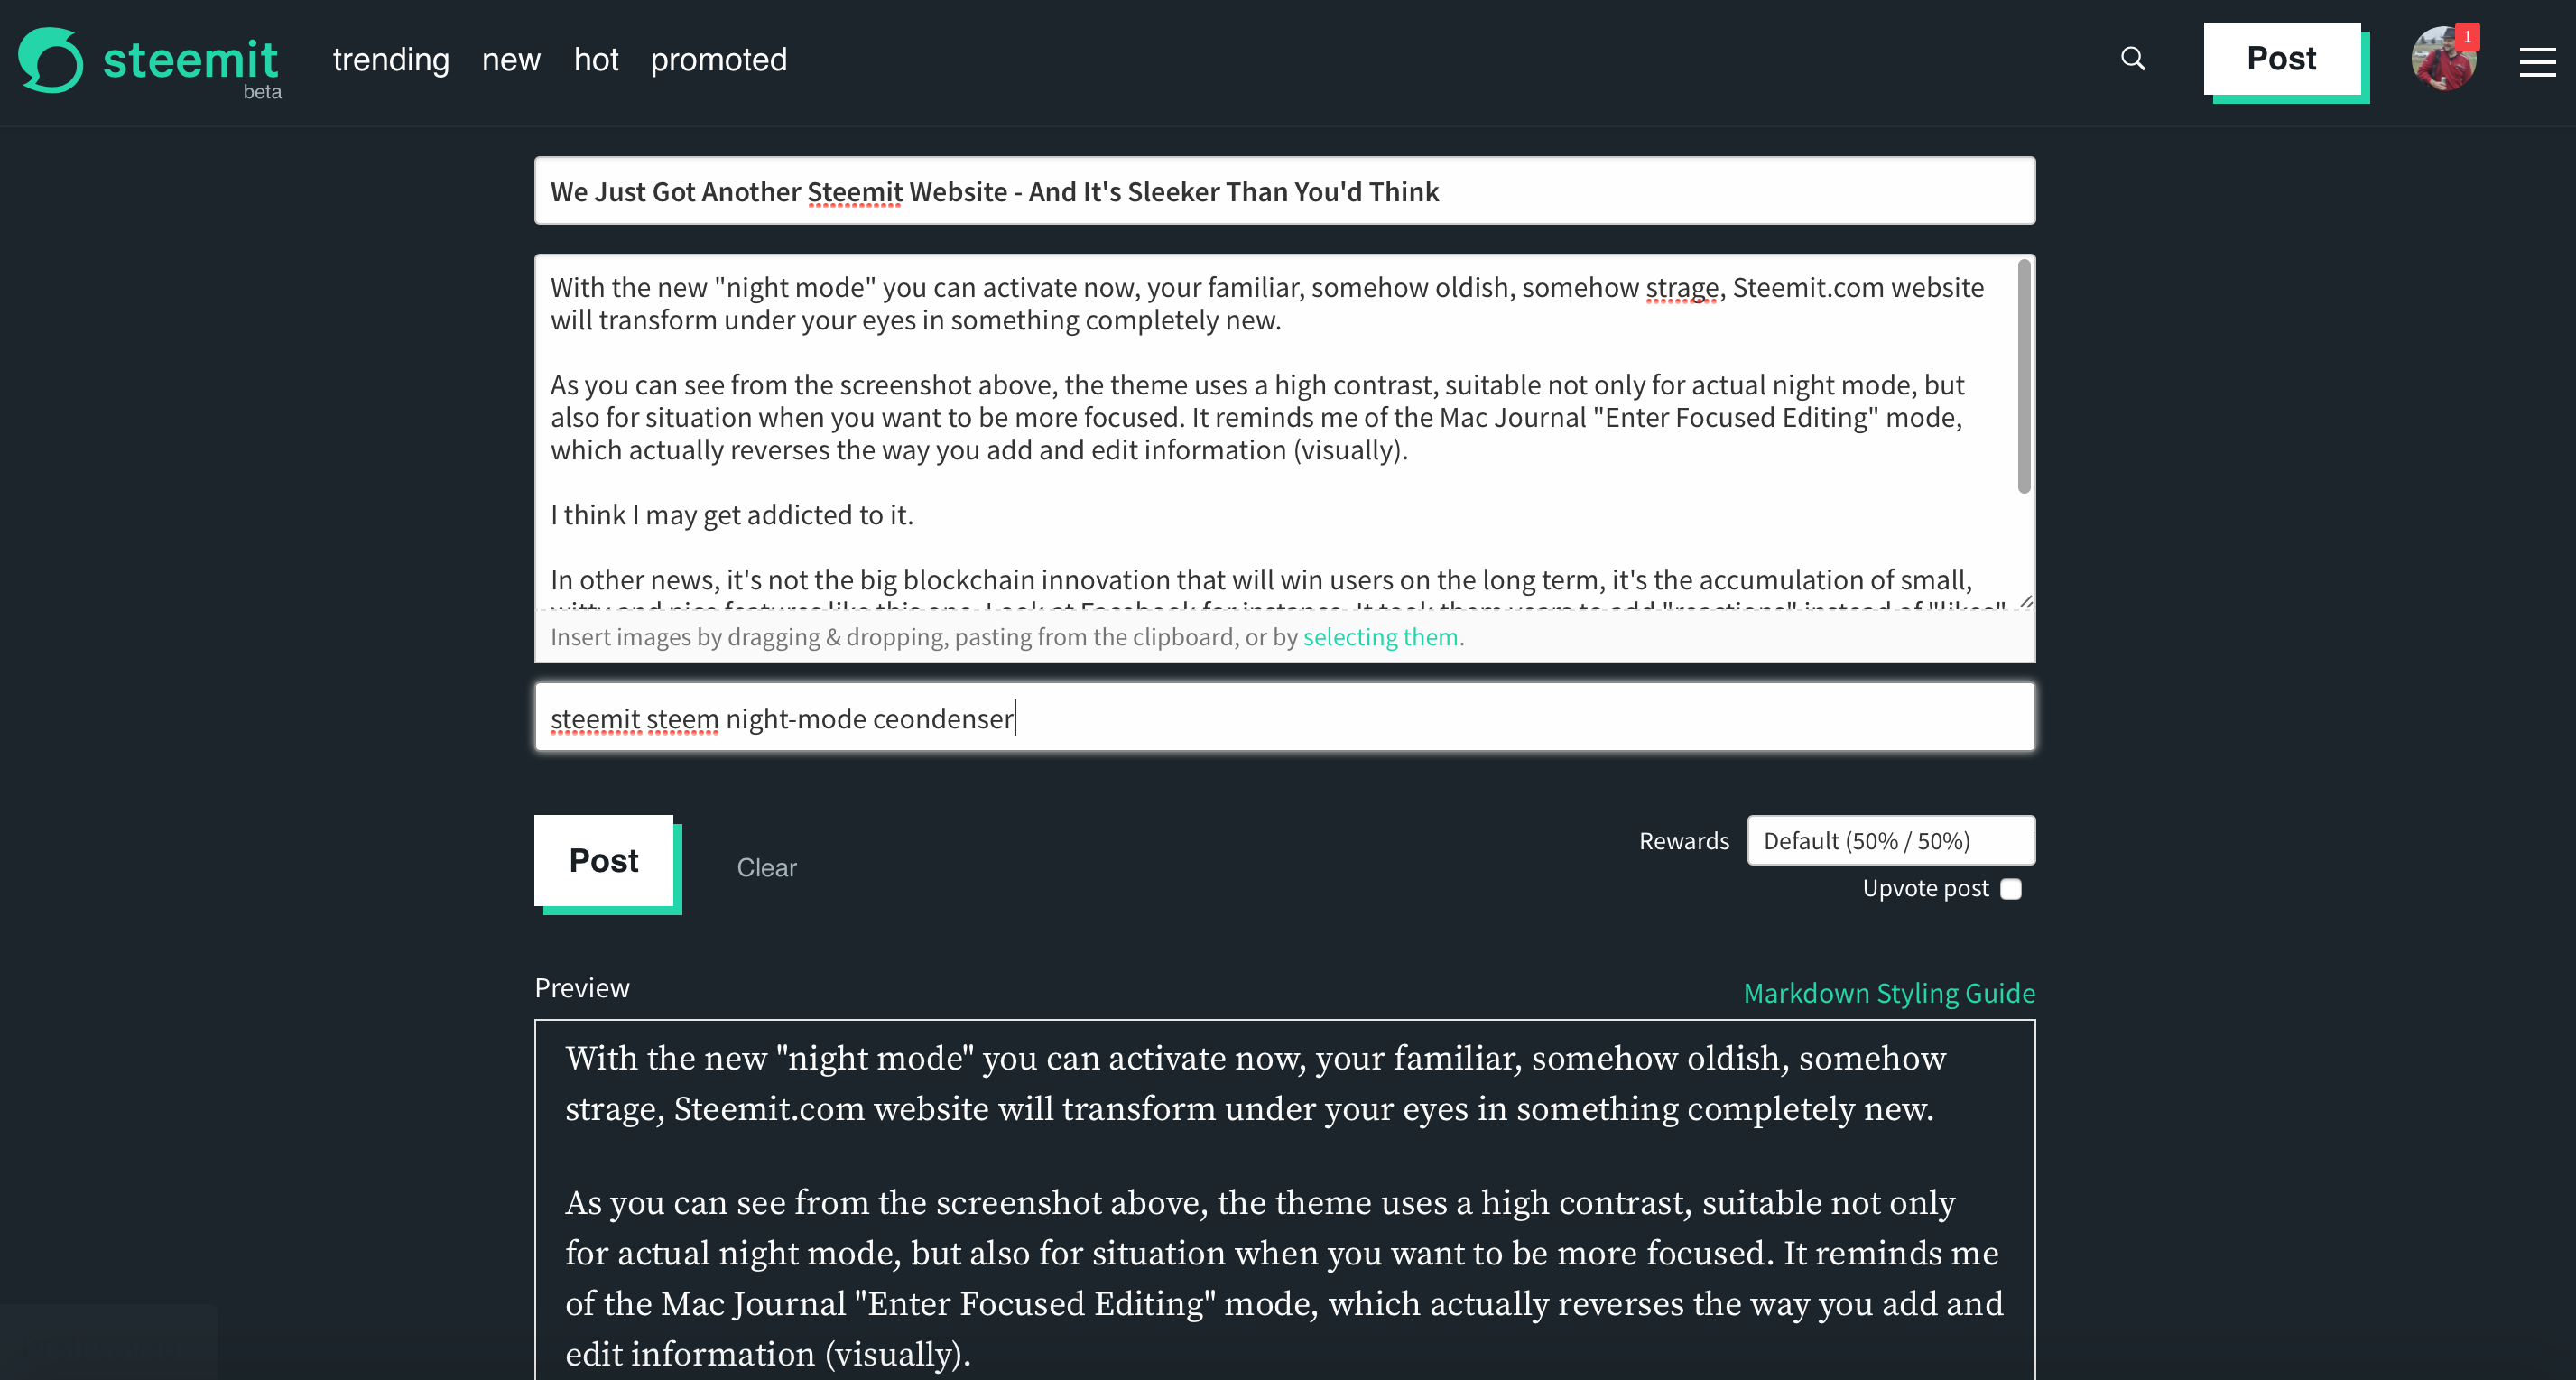Click the Clear button
2576x1380 pixels.
(766, 867)
